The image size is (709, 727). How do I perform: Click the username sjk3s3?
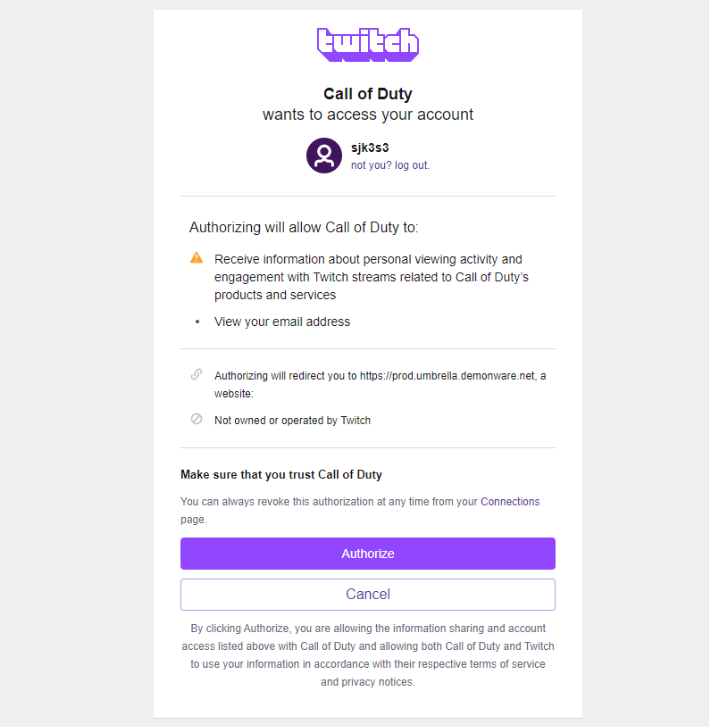click(x=370, y=148)
